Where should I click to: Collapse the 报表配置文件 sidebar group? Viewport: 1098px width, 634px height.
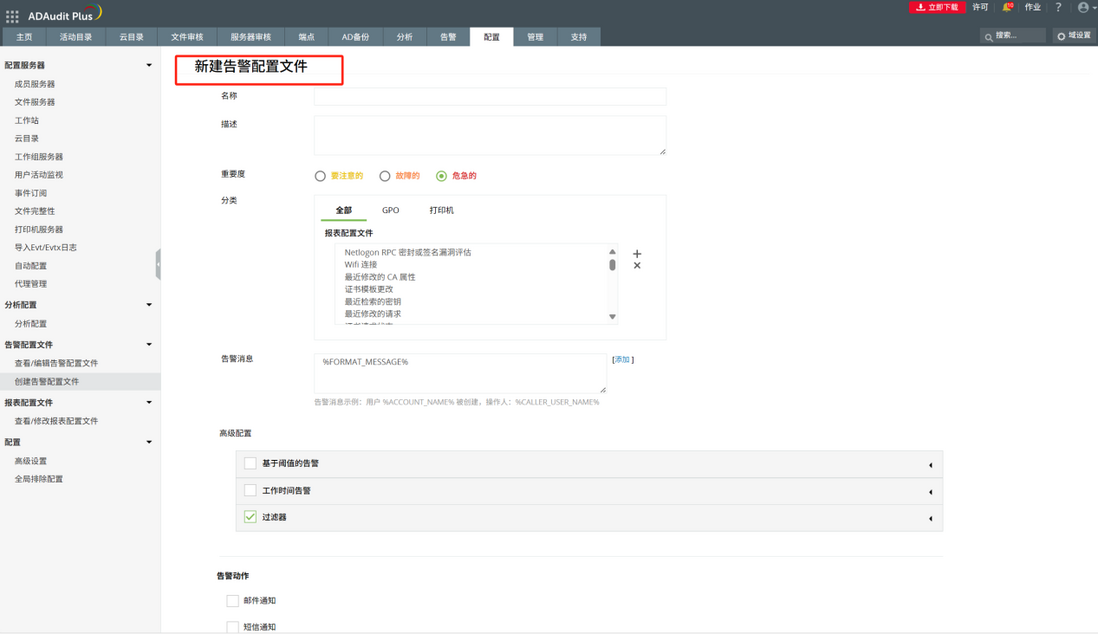148,402
